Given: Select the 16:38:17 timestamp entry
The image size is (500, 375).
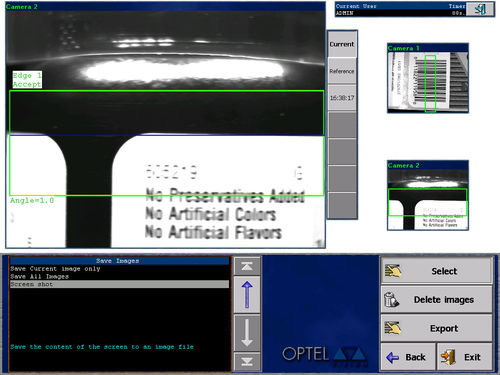Looking at the screenshot, I should click(x=342, y=98).
